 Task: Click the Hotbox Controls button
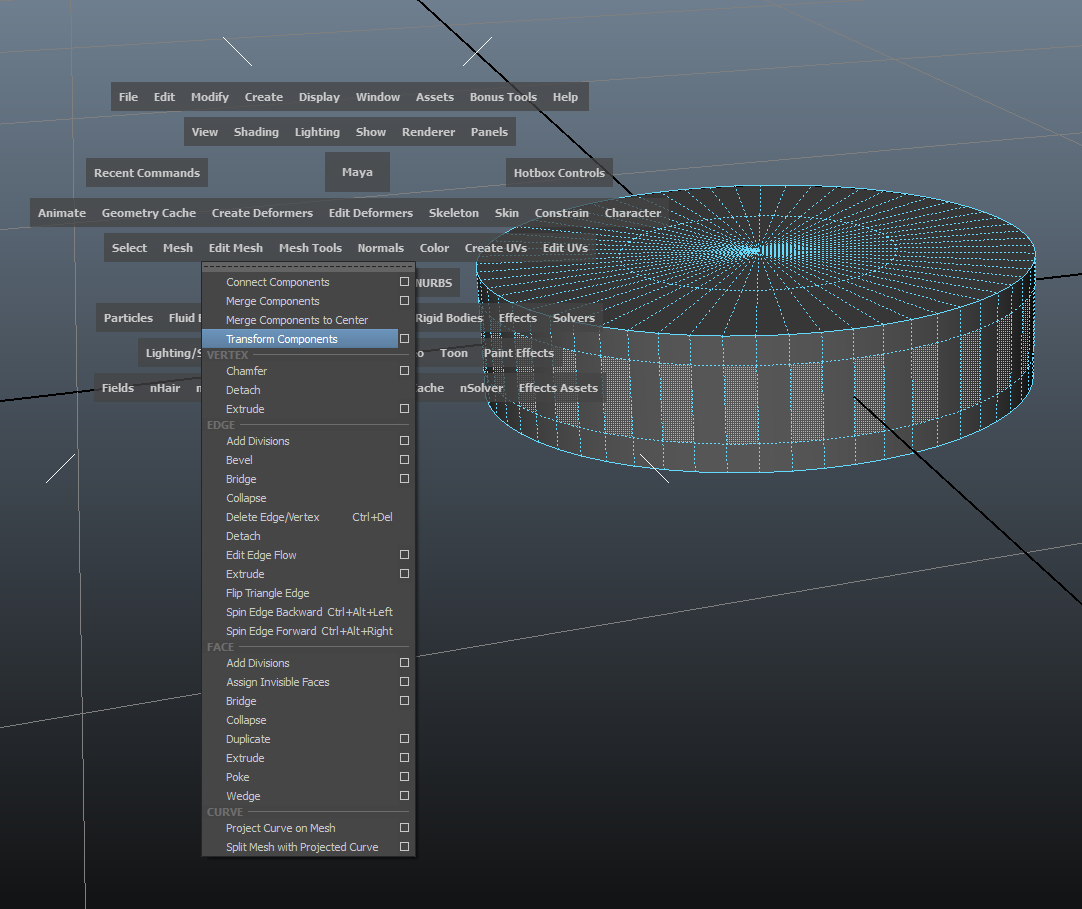pyautogui.click(x=559, y=173)
